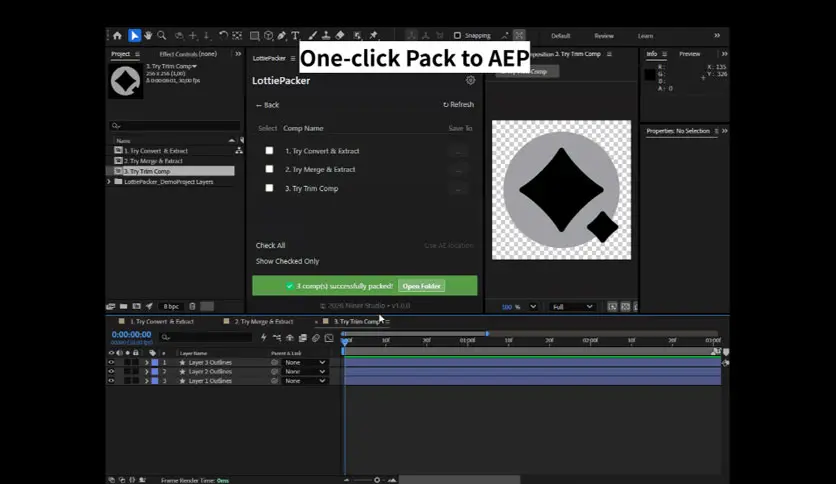This screenshot has height=484, width=836.
Task: Select the Selection arrow tool
Action: tap(134, 36)
